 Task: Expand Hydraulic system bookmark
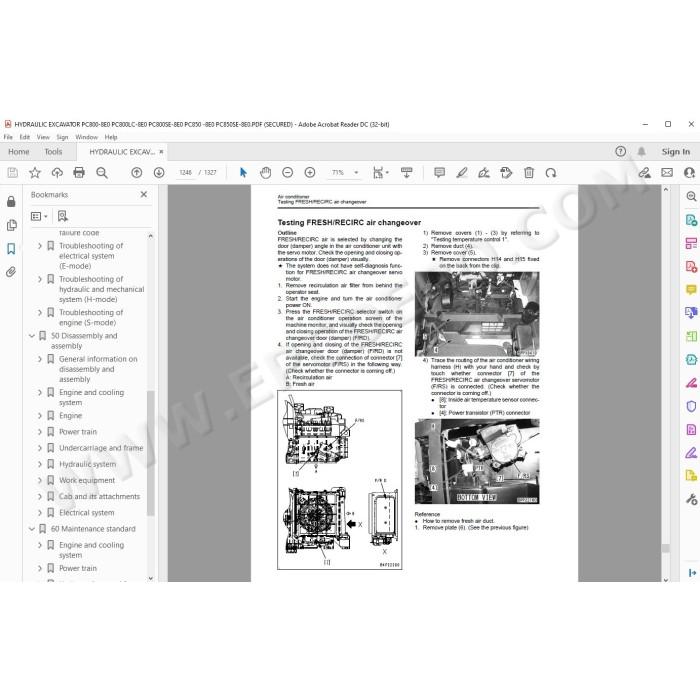point(40,464)
